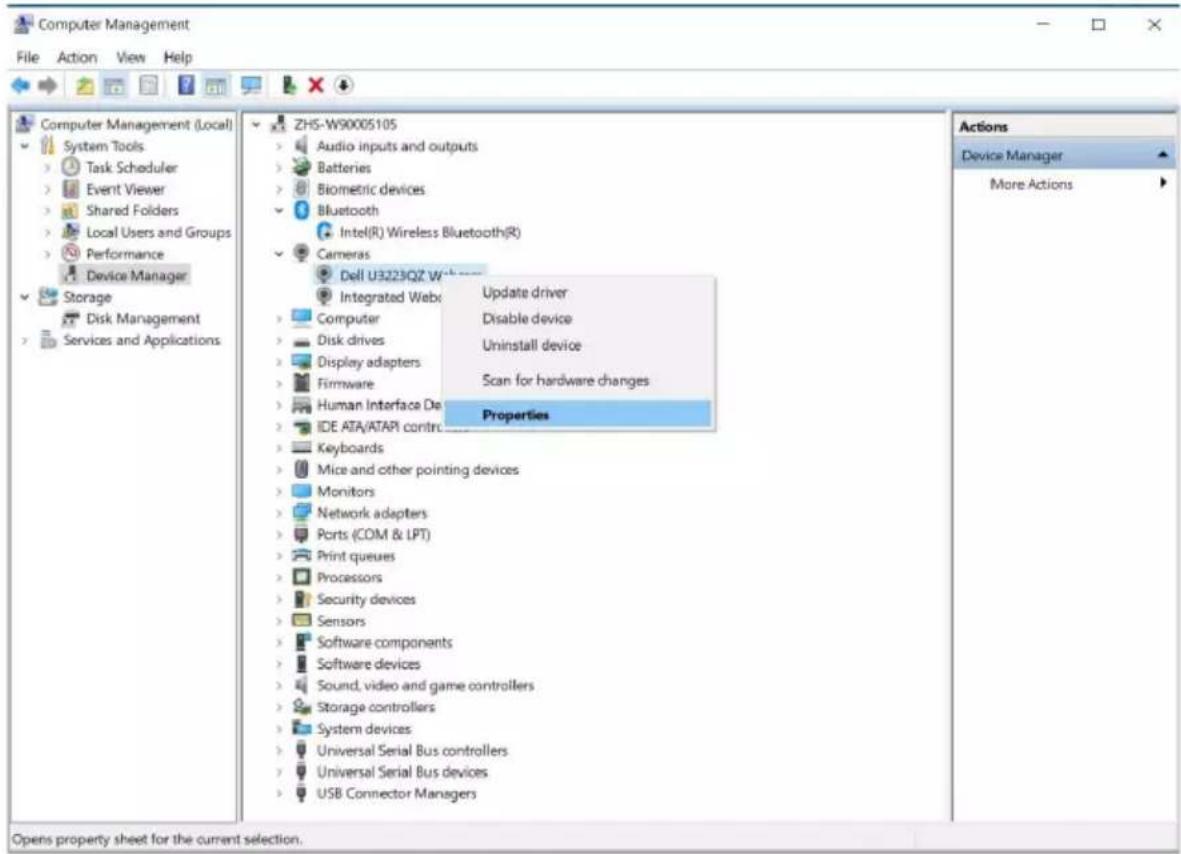
Task: Click the USB Connector Managers icon
Action: tap(301, 793)
